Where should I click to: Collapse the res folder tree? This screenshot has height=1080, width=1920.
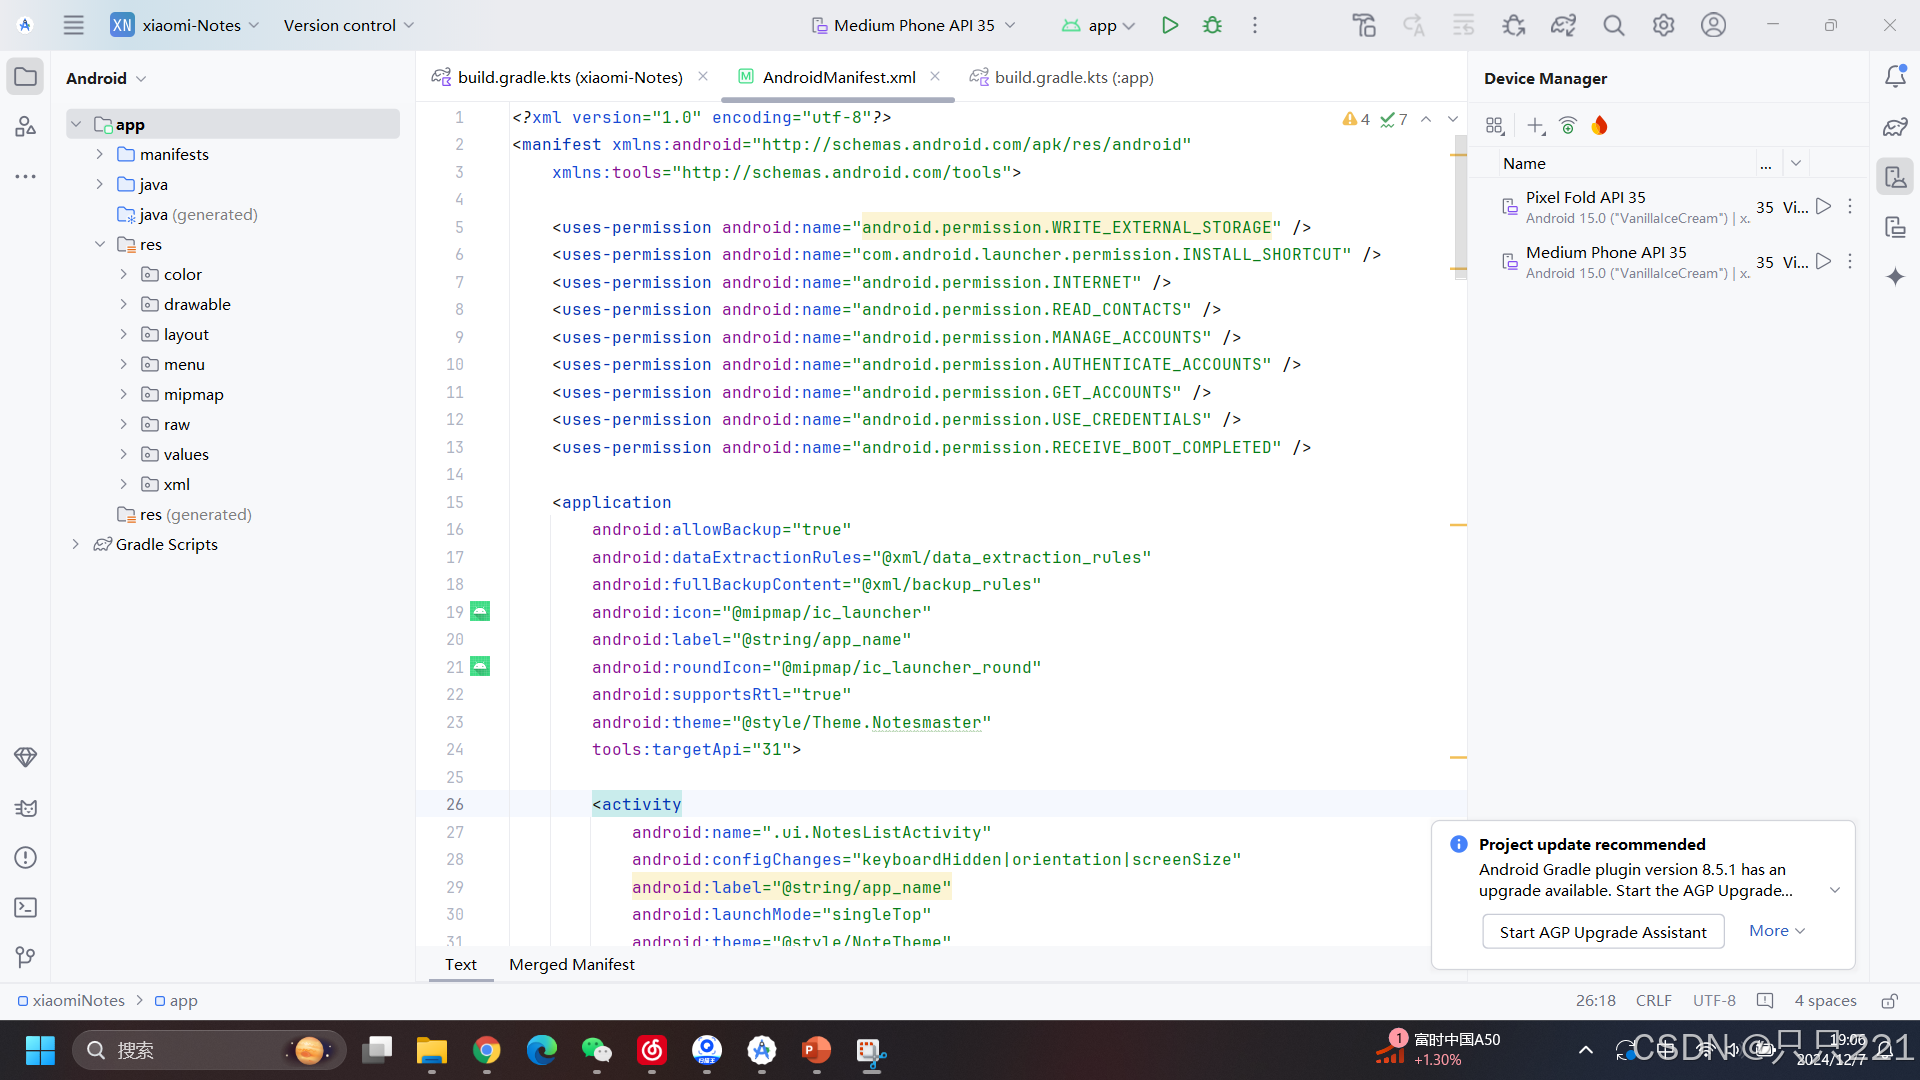coord(100,244)
